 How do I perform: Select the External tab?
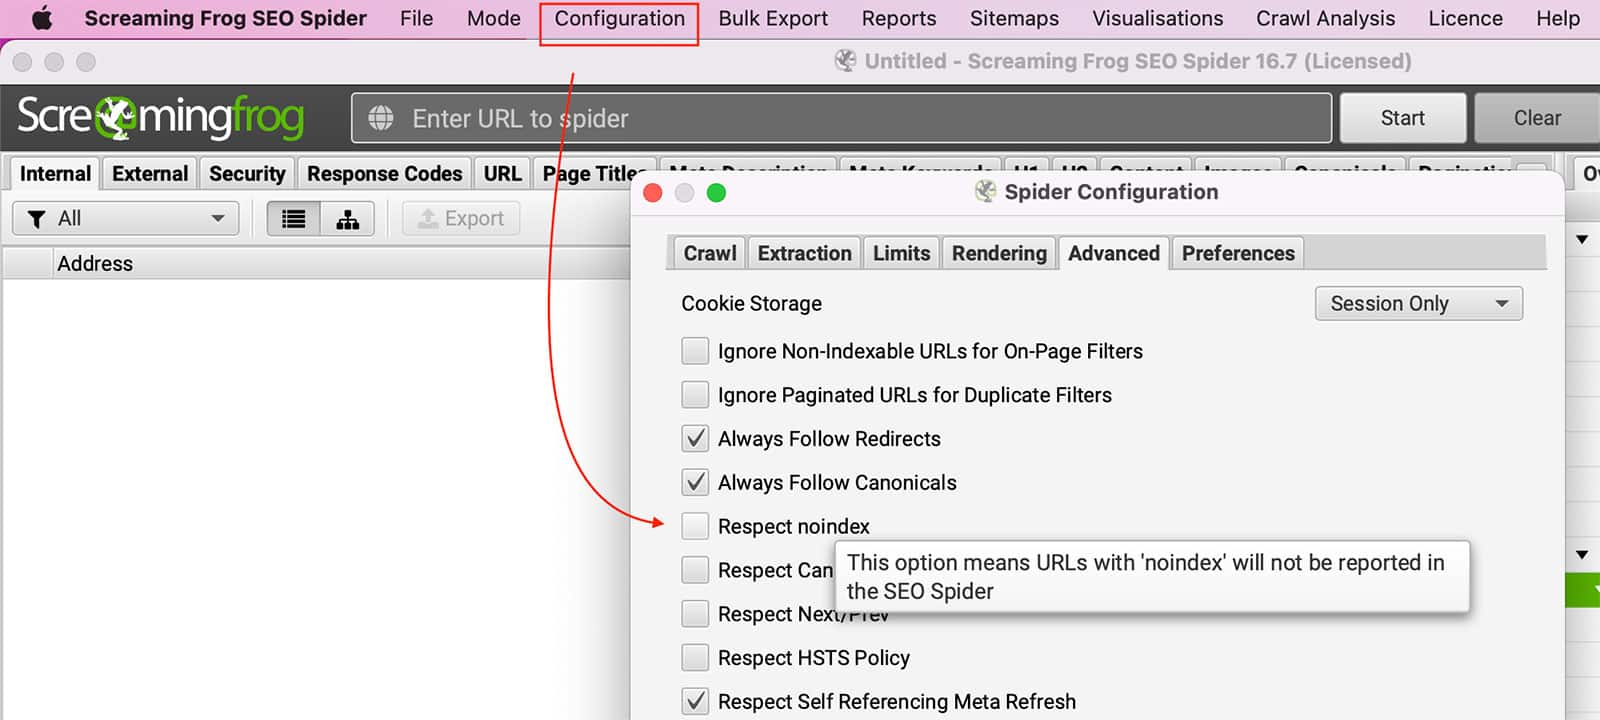click(150, 174)
